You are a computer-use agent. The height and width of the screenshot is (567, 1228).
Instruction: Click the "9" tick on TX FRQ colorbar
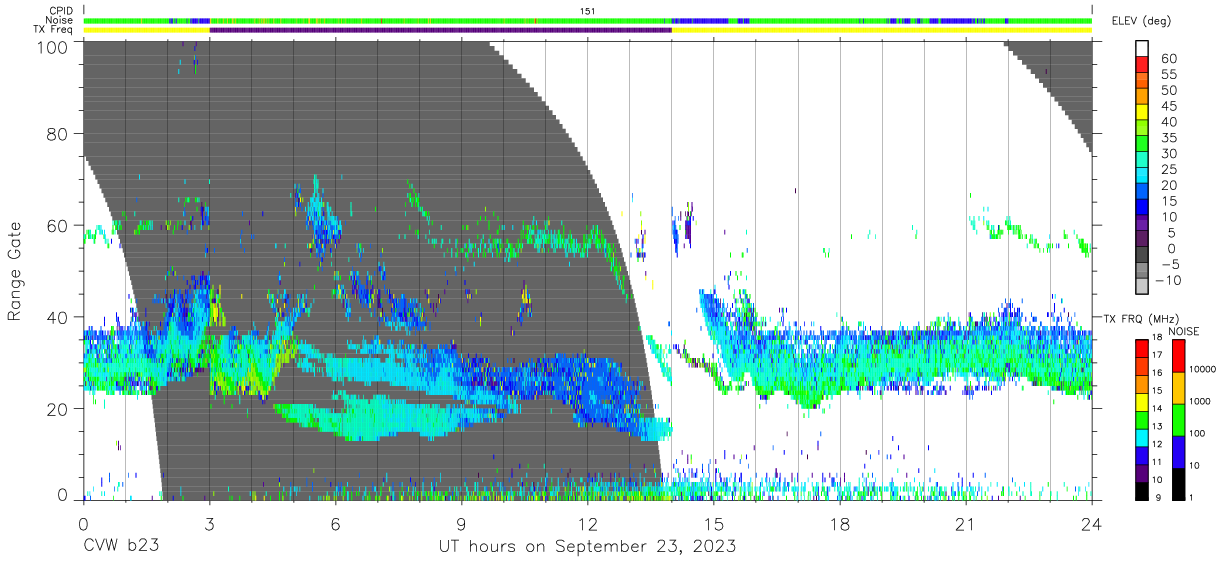(x=1157, y=497)
